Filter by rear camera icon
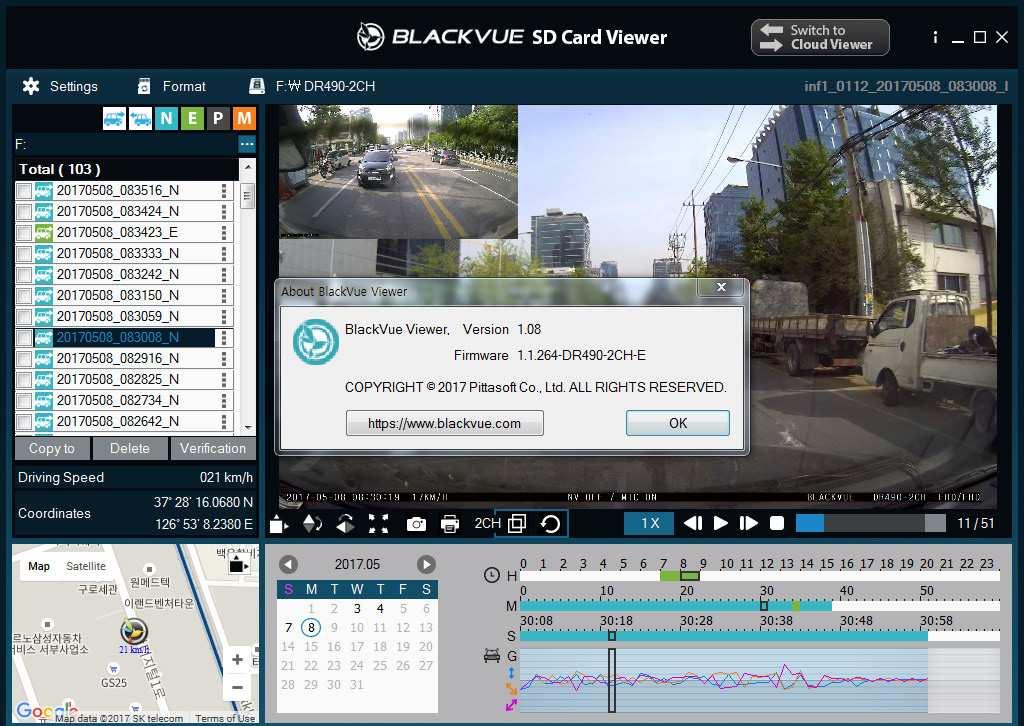This screenshot has height=726, width=1024. tap(140, 118)
